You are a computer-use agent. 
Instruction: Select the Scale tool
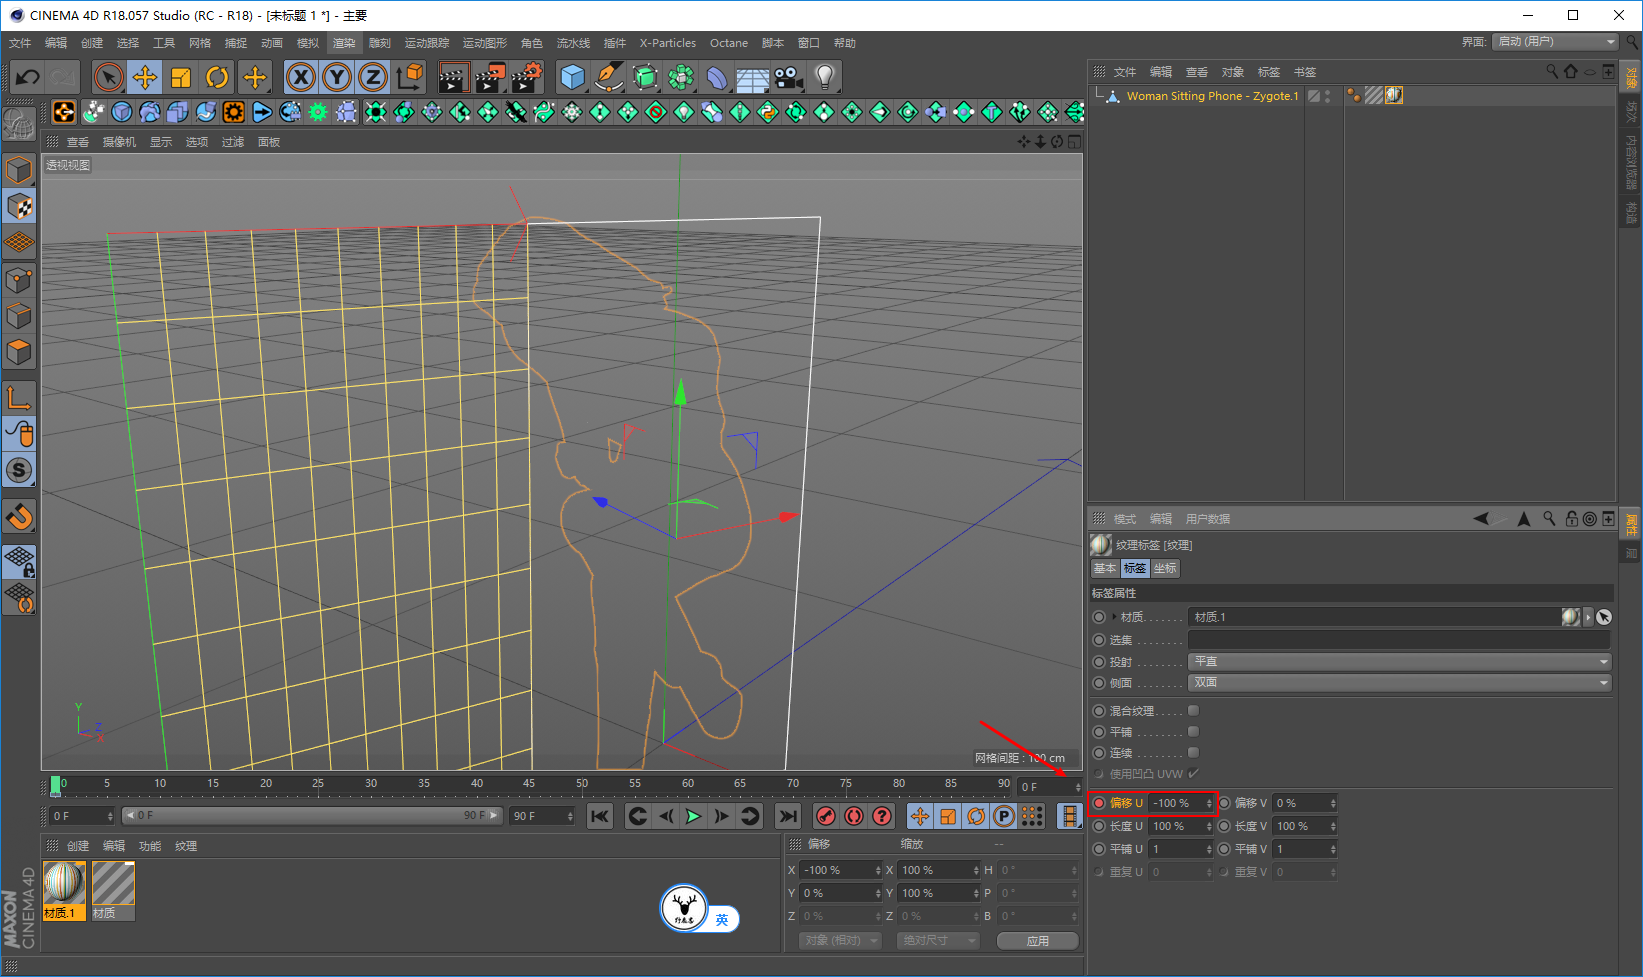[x=181, y=77]
